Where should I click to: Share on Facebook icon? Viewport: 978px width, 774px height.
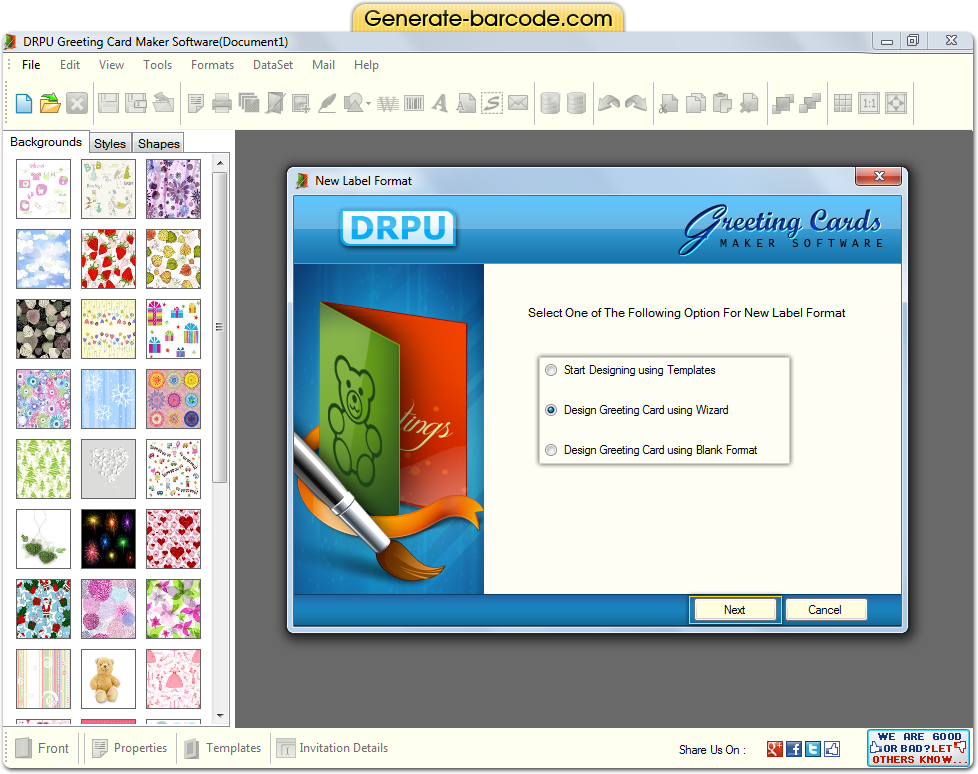(794, 749)
